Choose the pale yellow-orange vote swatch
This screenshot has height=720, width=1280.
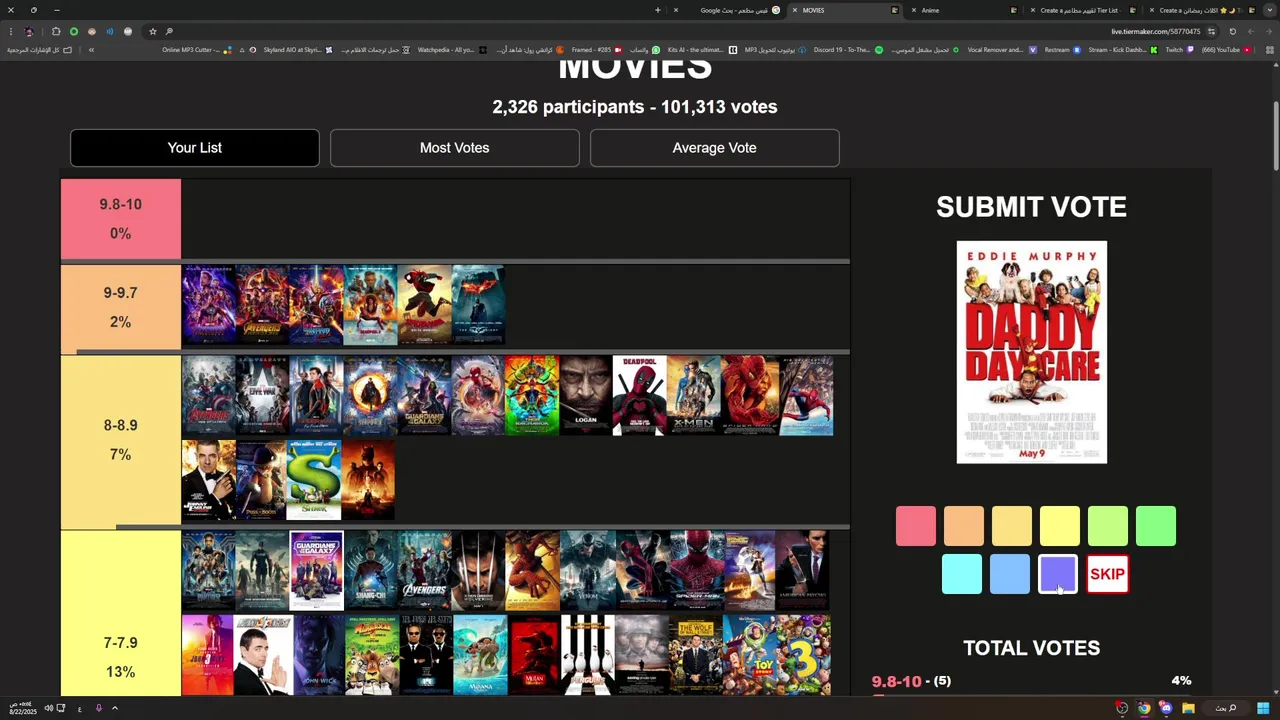point(1012,526)
